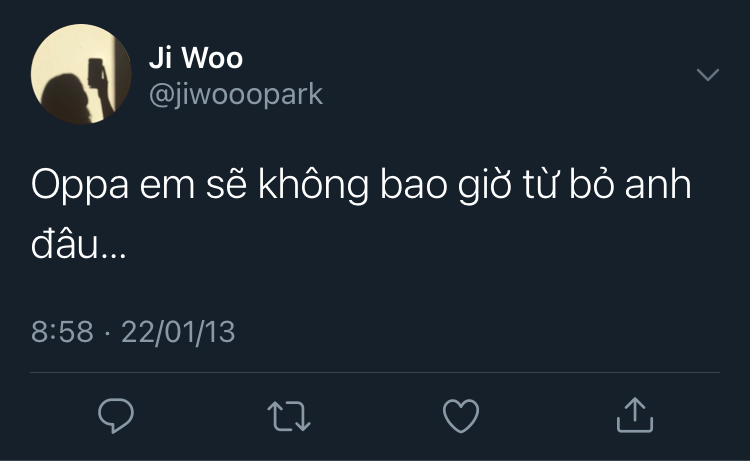
Task: Show more actions via the top-right chevron
Action: pos(708,75)
